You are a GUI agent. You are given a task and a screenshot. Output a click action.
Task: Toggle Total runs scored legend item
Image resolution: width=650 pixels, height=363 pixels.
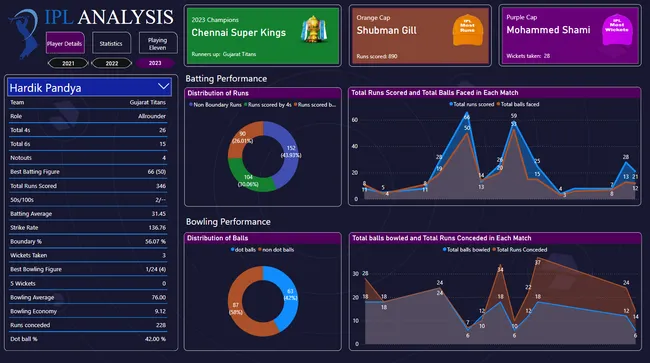pos(472,104)
